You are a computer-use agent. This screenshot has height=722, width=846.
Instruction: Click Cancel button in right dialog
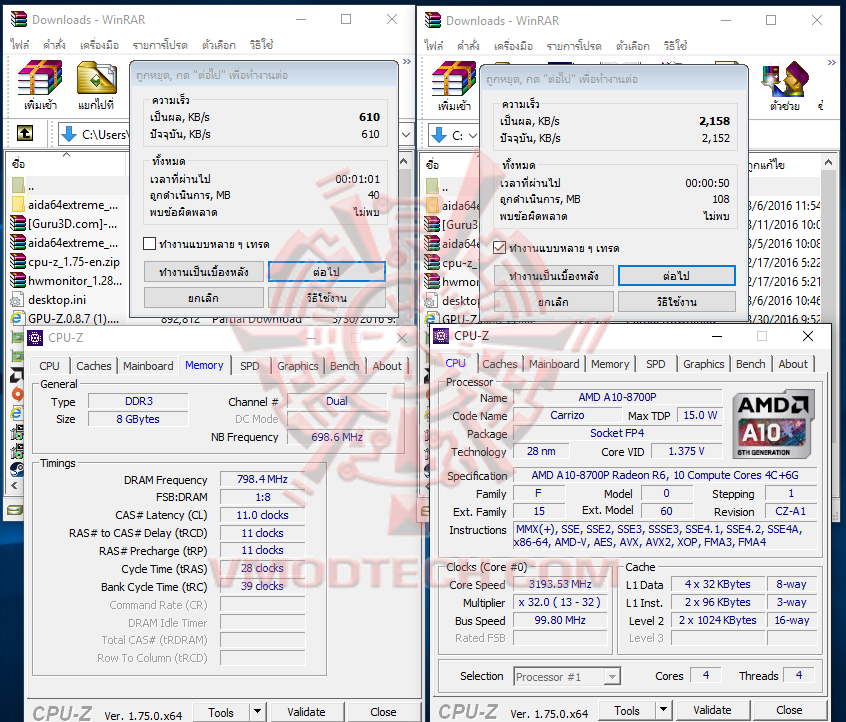point(554,302)
